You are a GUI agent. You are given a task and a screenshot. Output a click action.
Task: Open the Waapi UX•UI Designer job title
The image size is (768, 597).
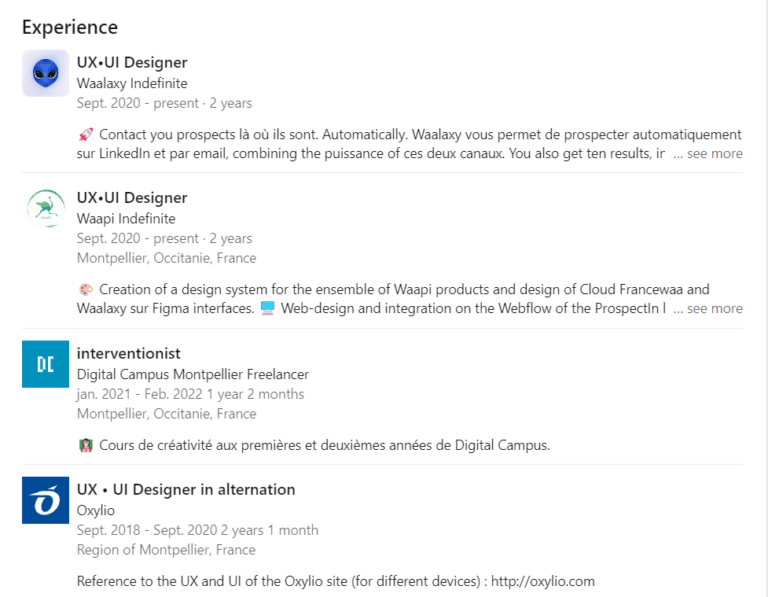tap(132, 198)
